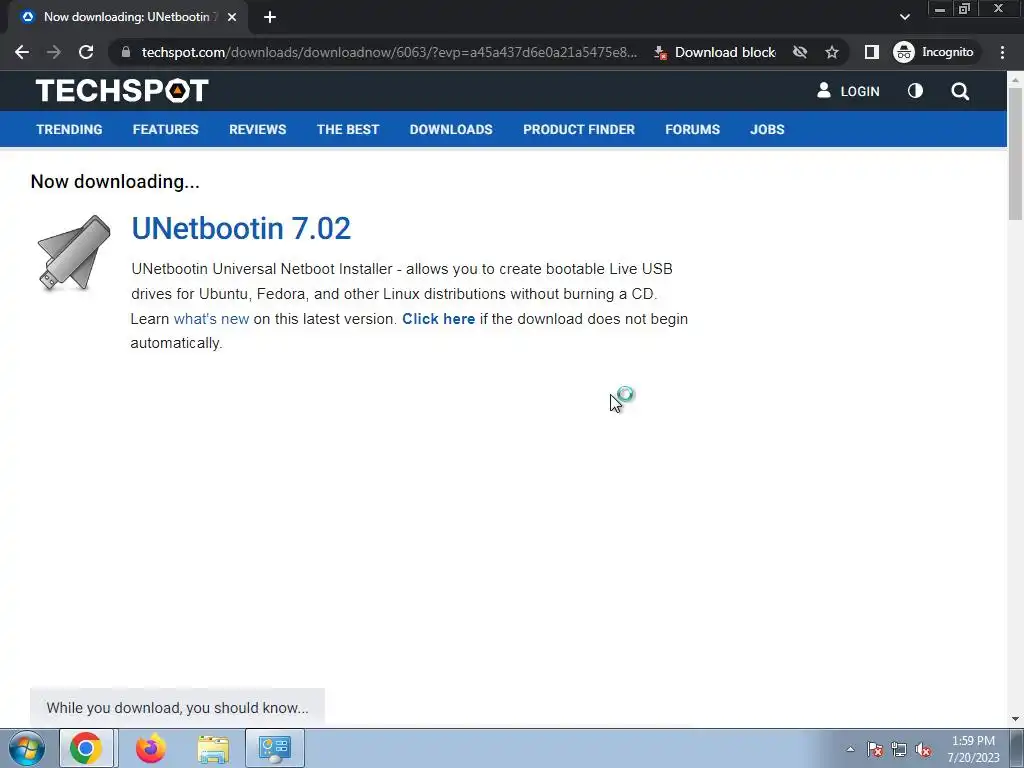Open the LOGIN link
The width and height of the screenshot is (1024, 768).
848,91
